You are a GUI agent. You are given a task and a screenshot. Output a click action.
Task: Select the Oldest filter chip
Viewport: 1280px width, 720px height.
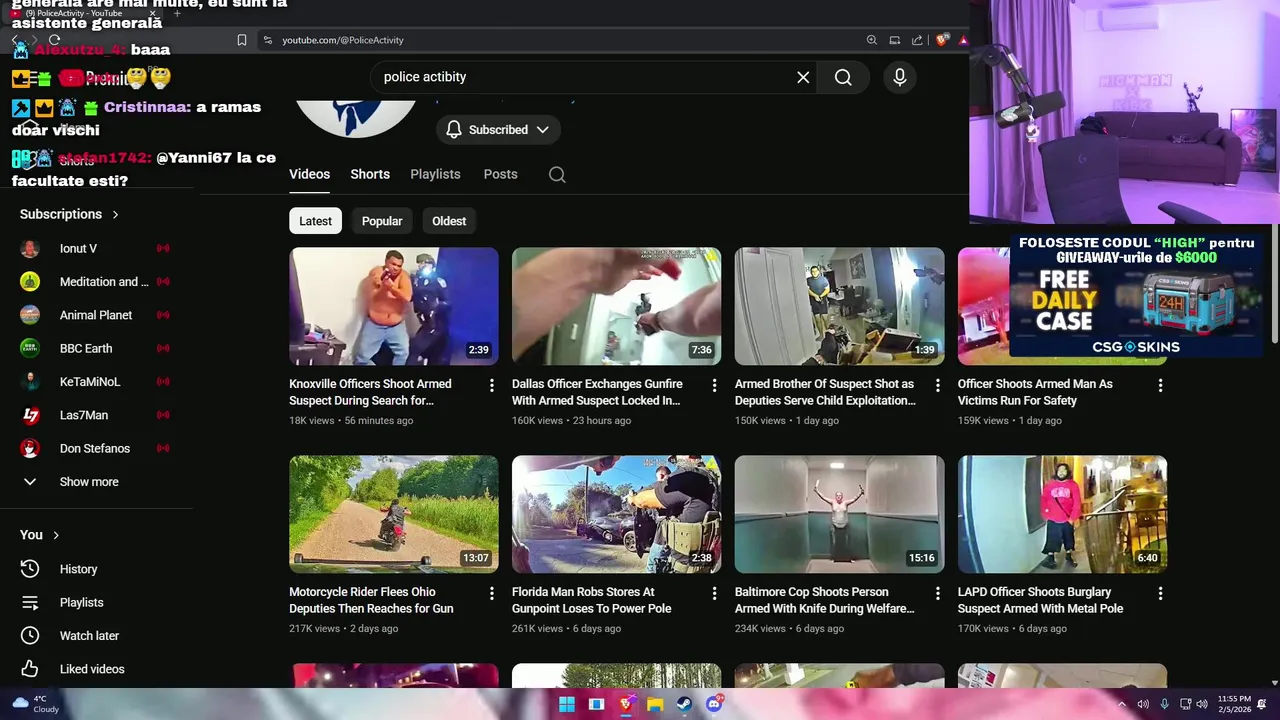point(449,221)
